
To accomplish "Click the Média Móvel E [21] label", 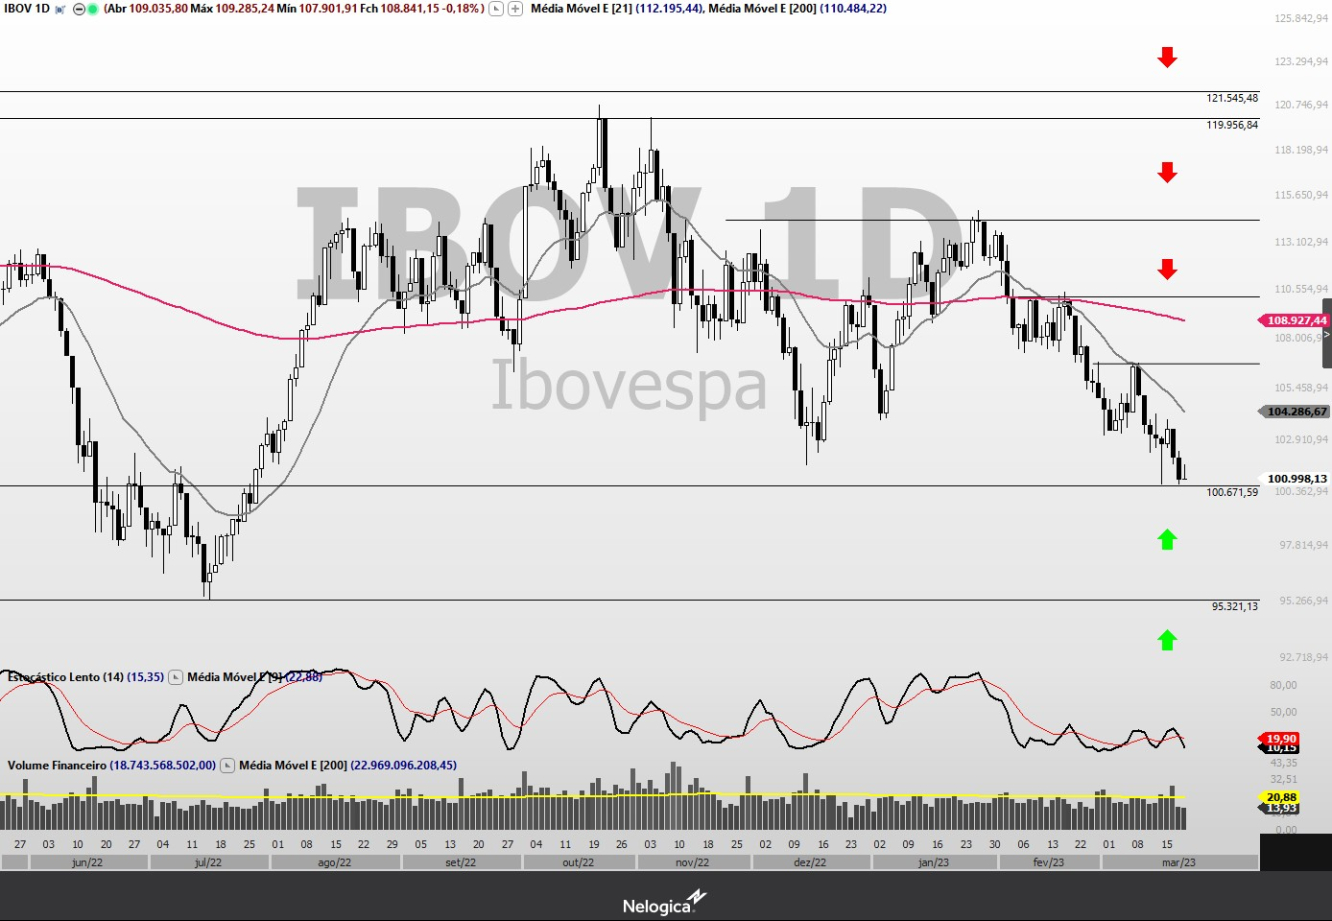I will (580, 9).
